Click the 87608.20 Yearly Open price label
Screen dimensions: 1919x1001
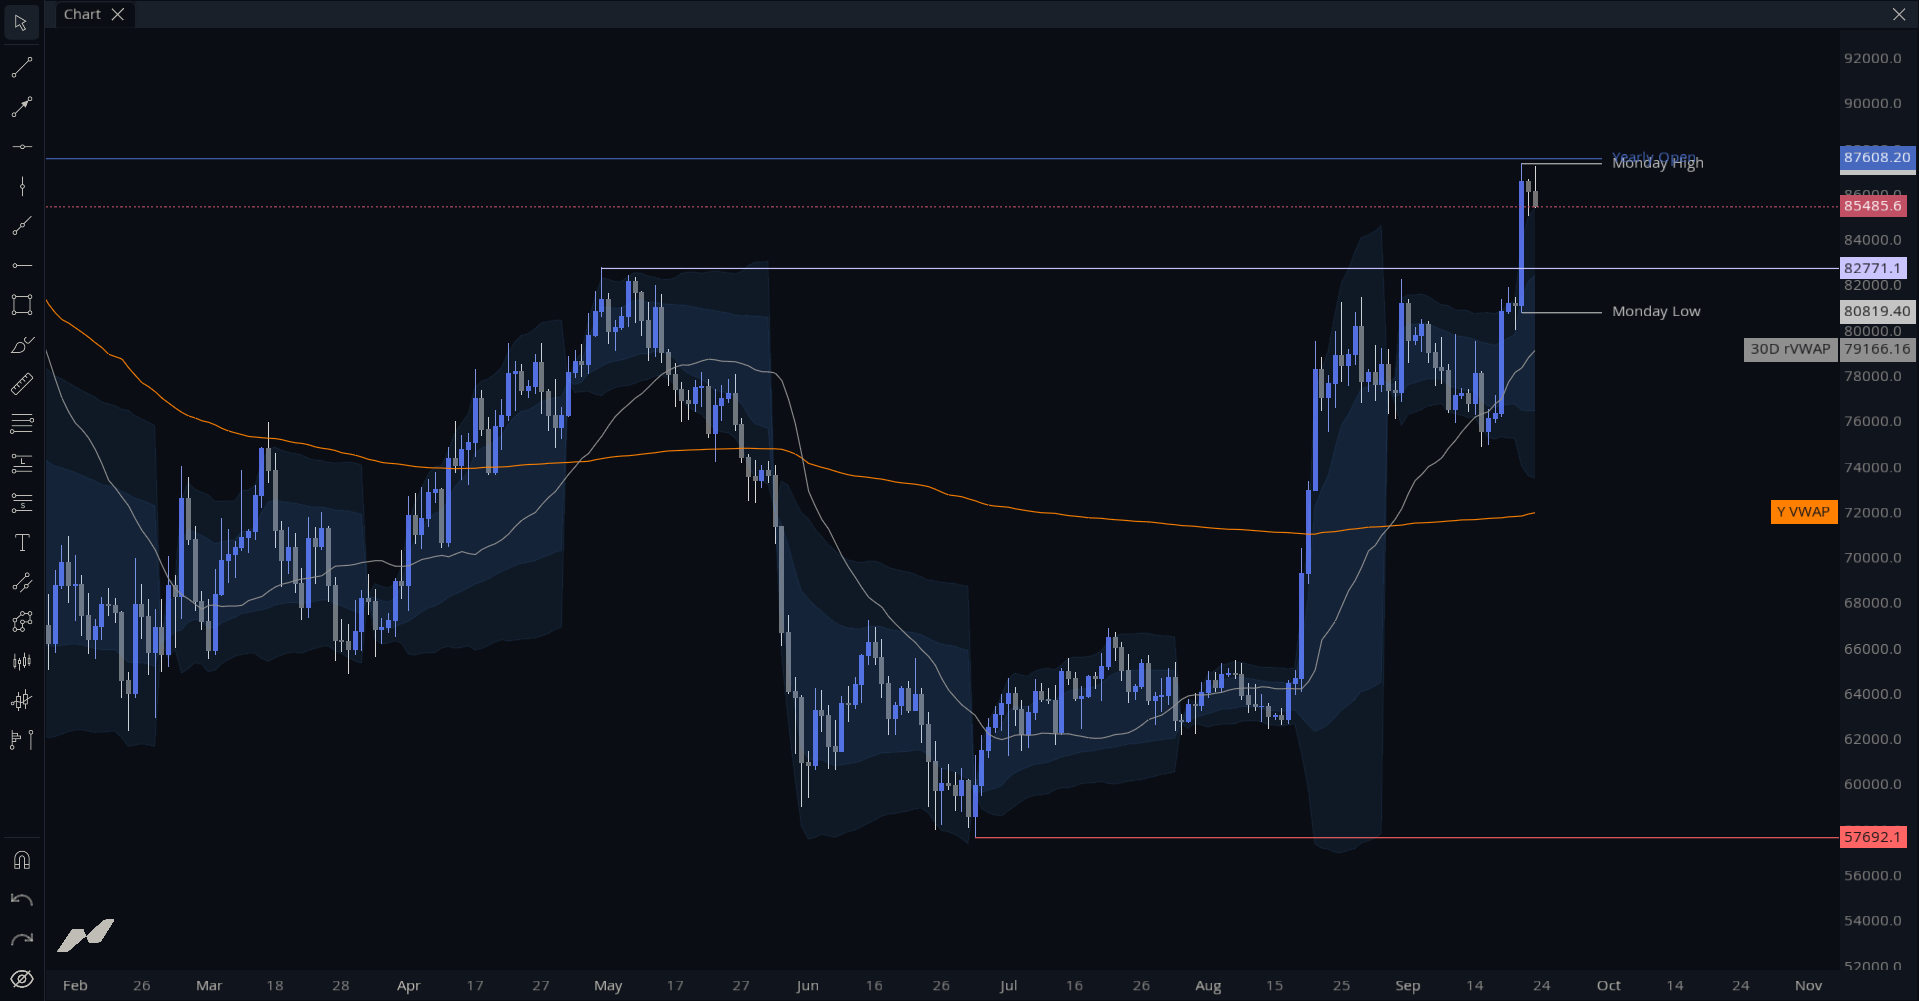1877,157
